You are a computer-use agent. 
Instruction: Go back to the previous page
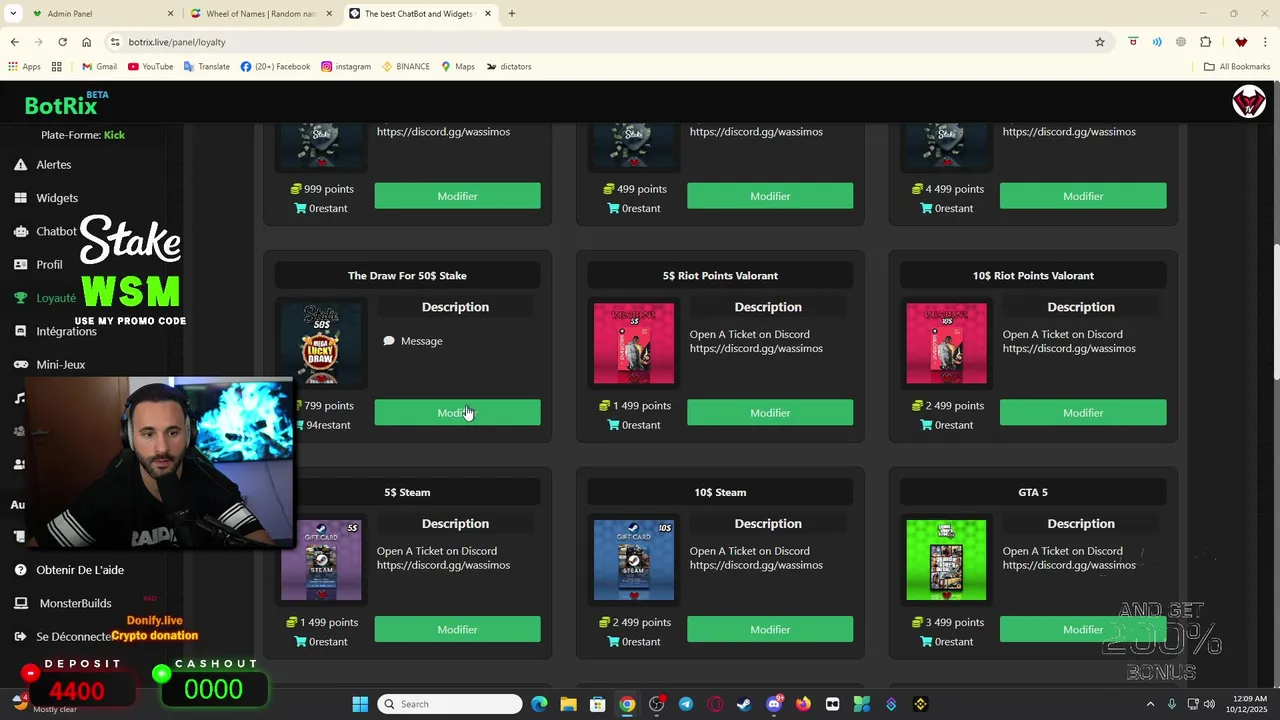(x=14, y=42)
